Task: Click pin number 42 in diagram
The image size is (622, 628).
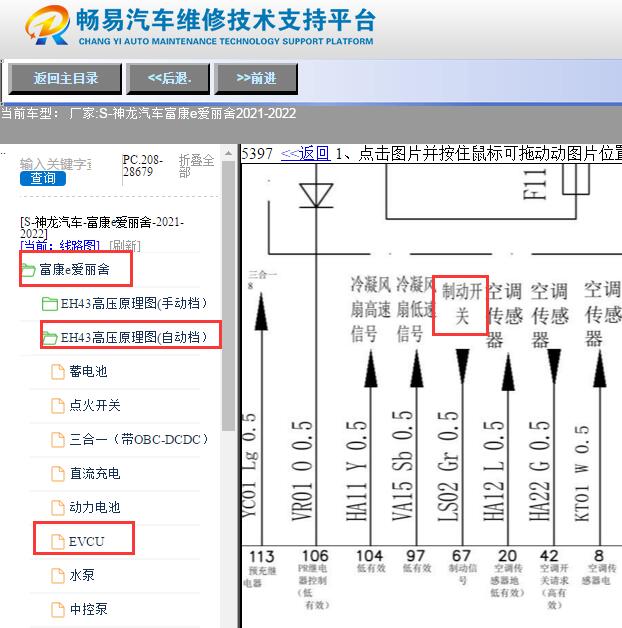Action: [549, 556]
